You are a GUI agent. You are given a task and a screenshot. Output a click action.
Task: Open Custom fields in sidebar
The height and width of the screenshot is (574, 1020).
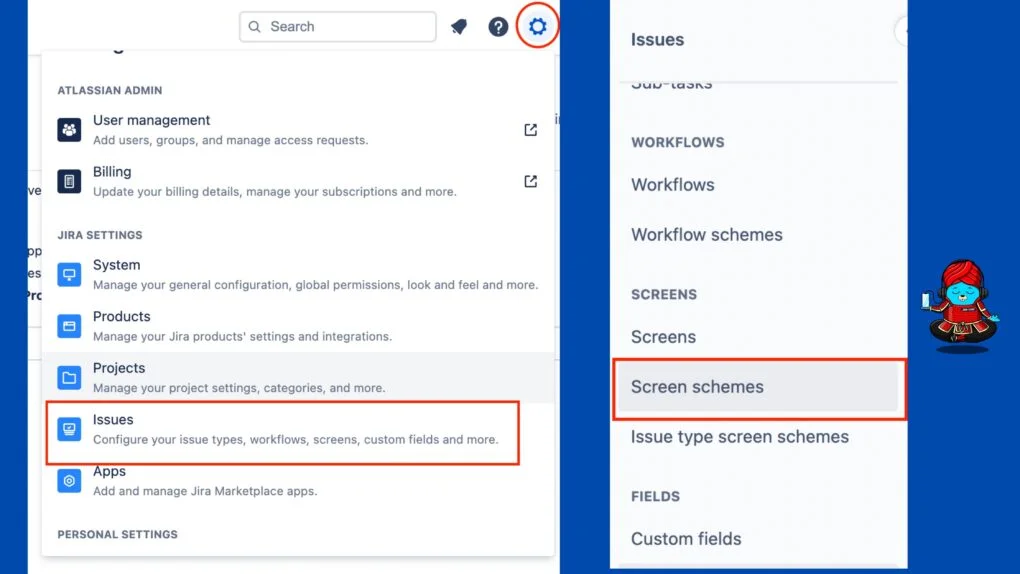686,539
